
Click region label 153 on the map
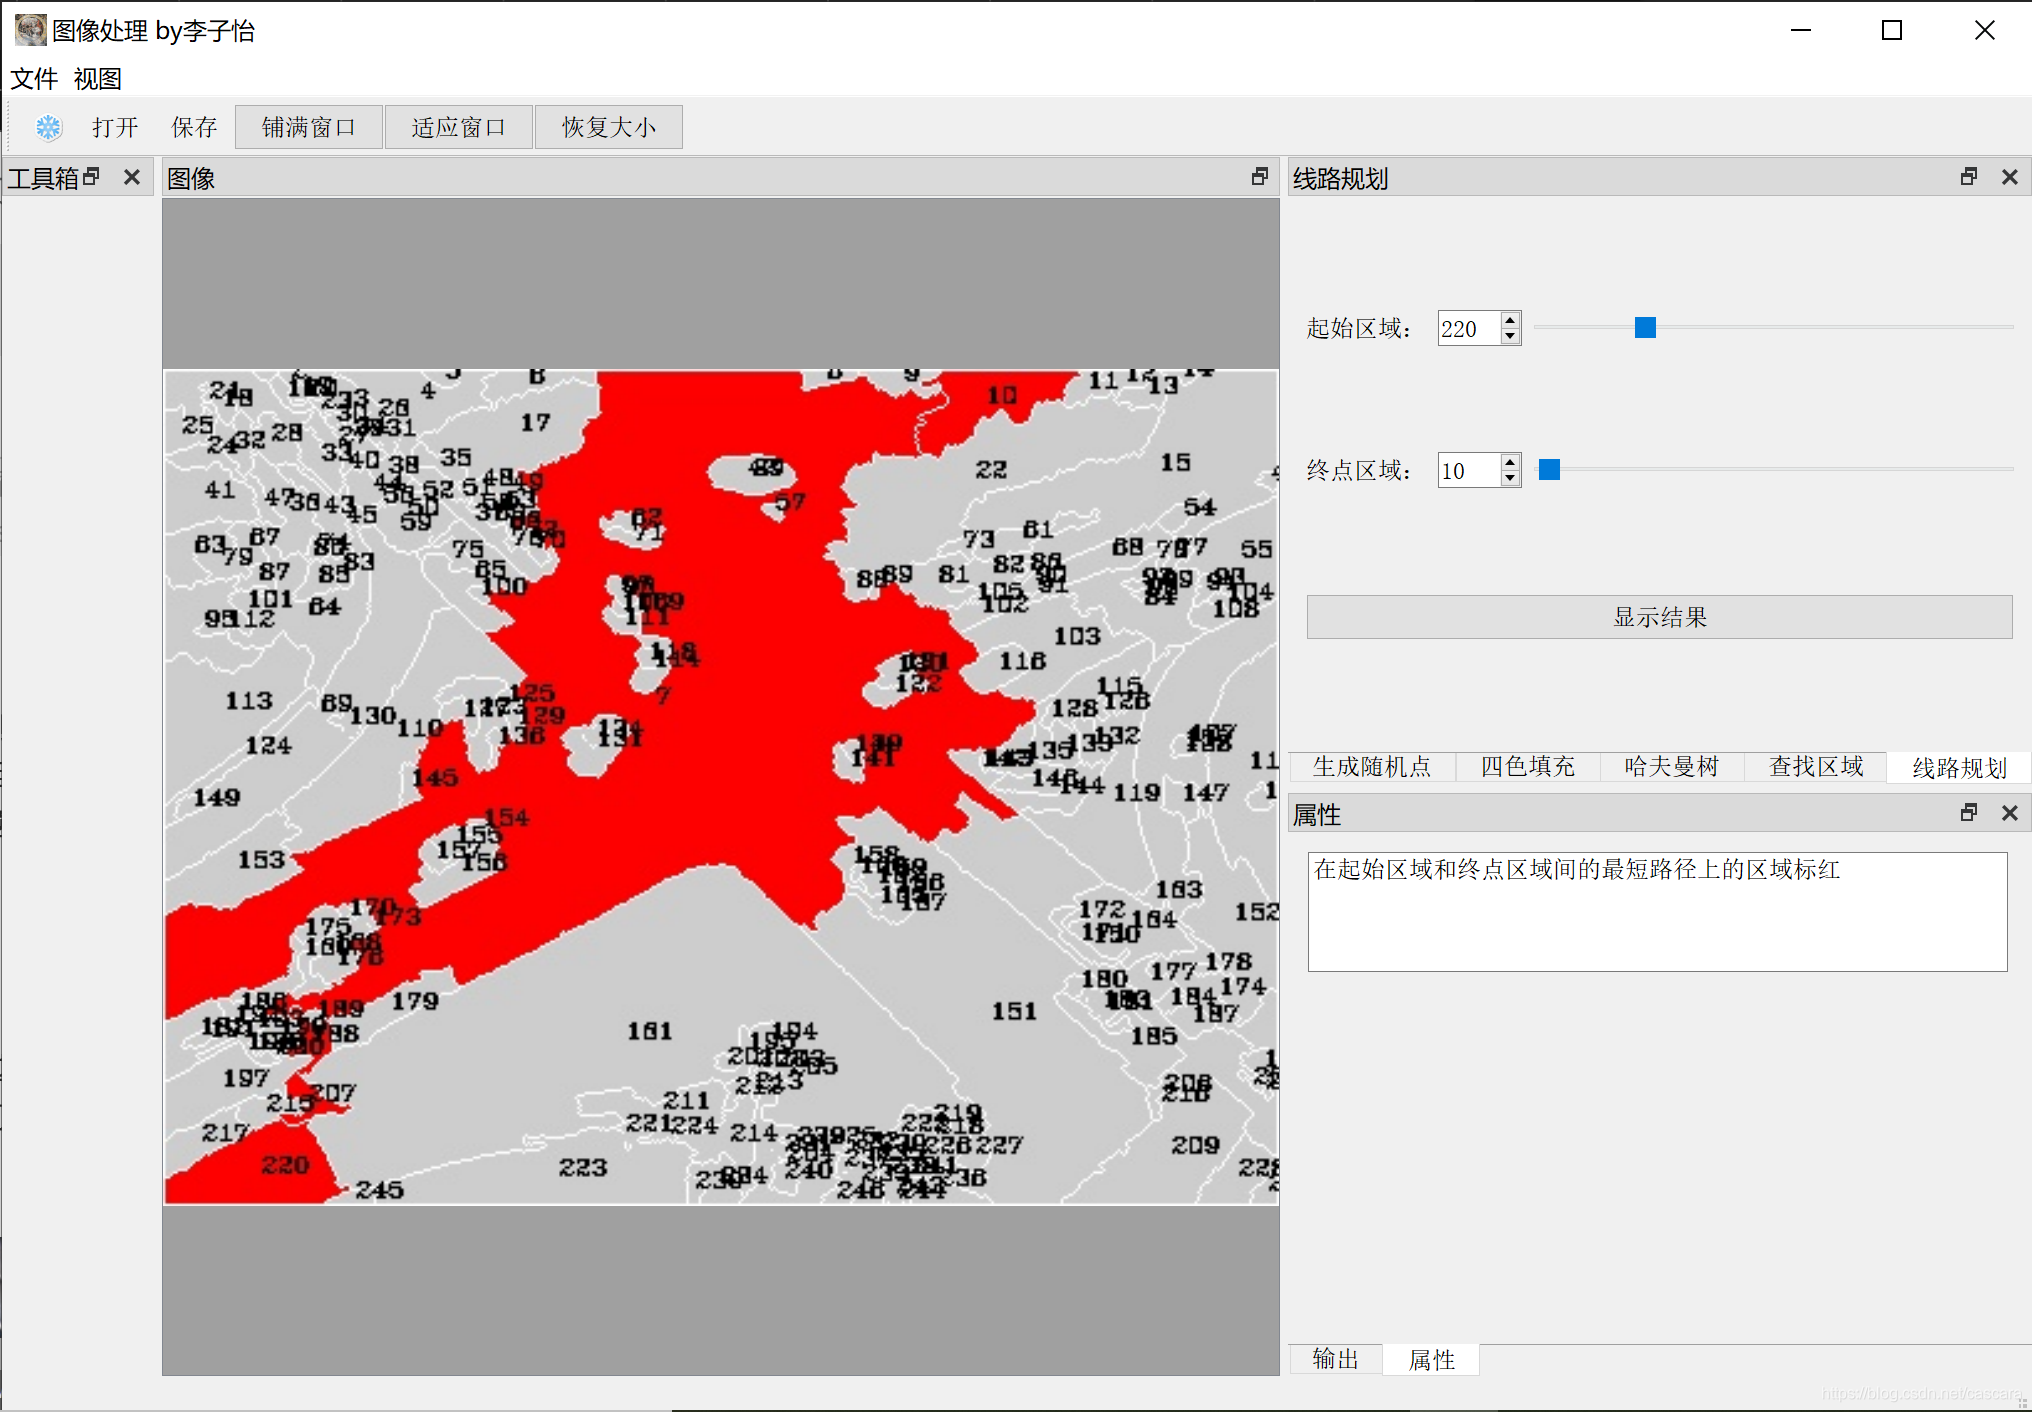coord(261,859)
